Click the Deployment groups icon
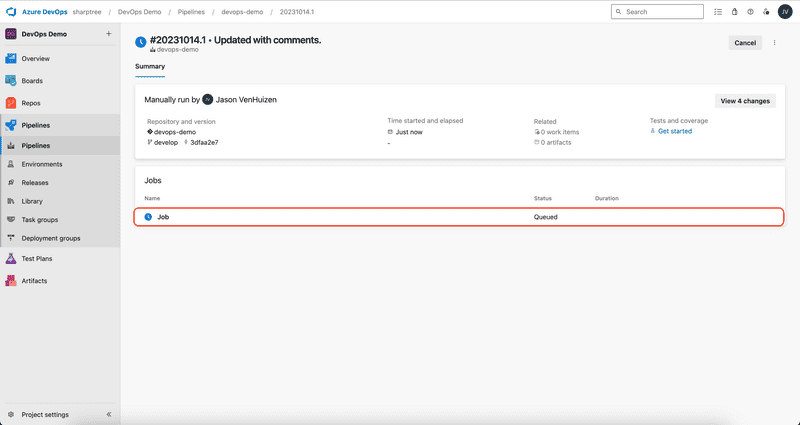 tap(11, 238)
